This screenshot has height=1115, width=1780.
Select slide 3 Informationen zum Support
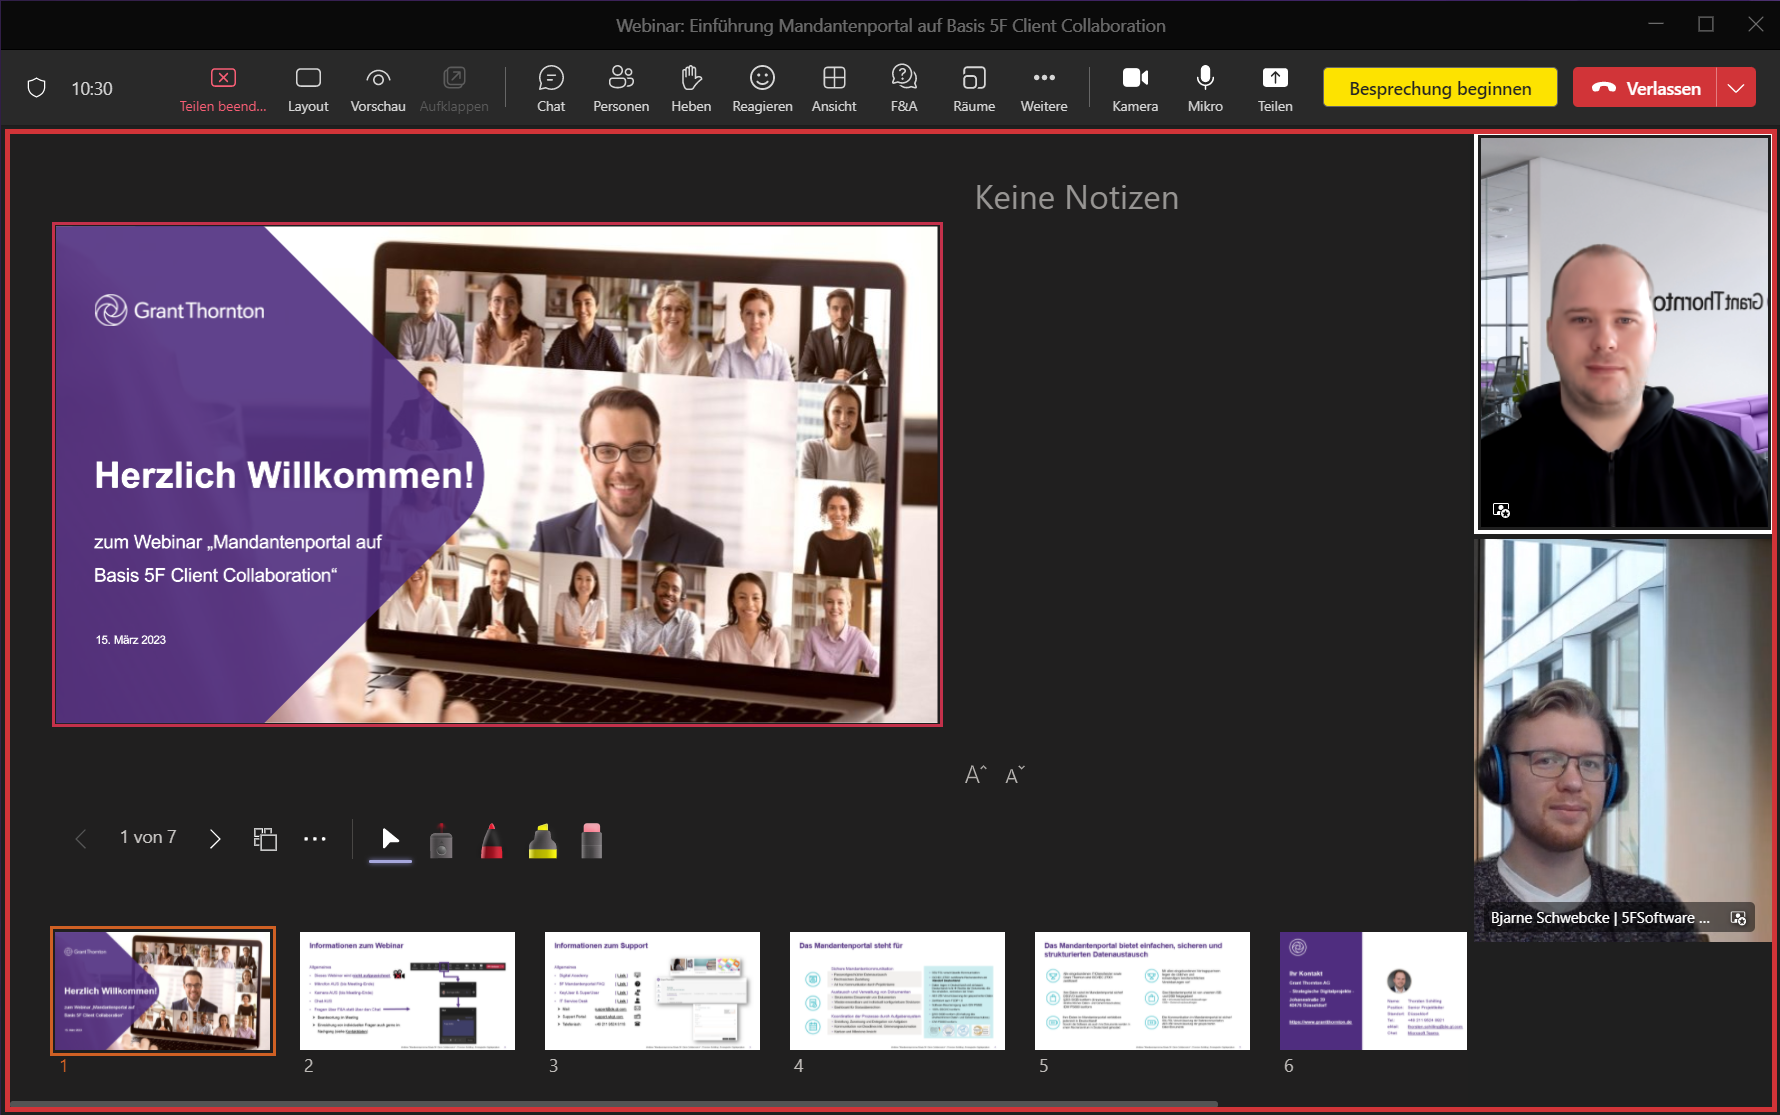(652, 990)
